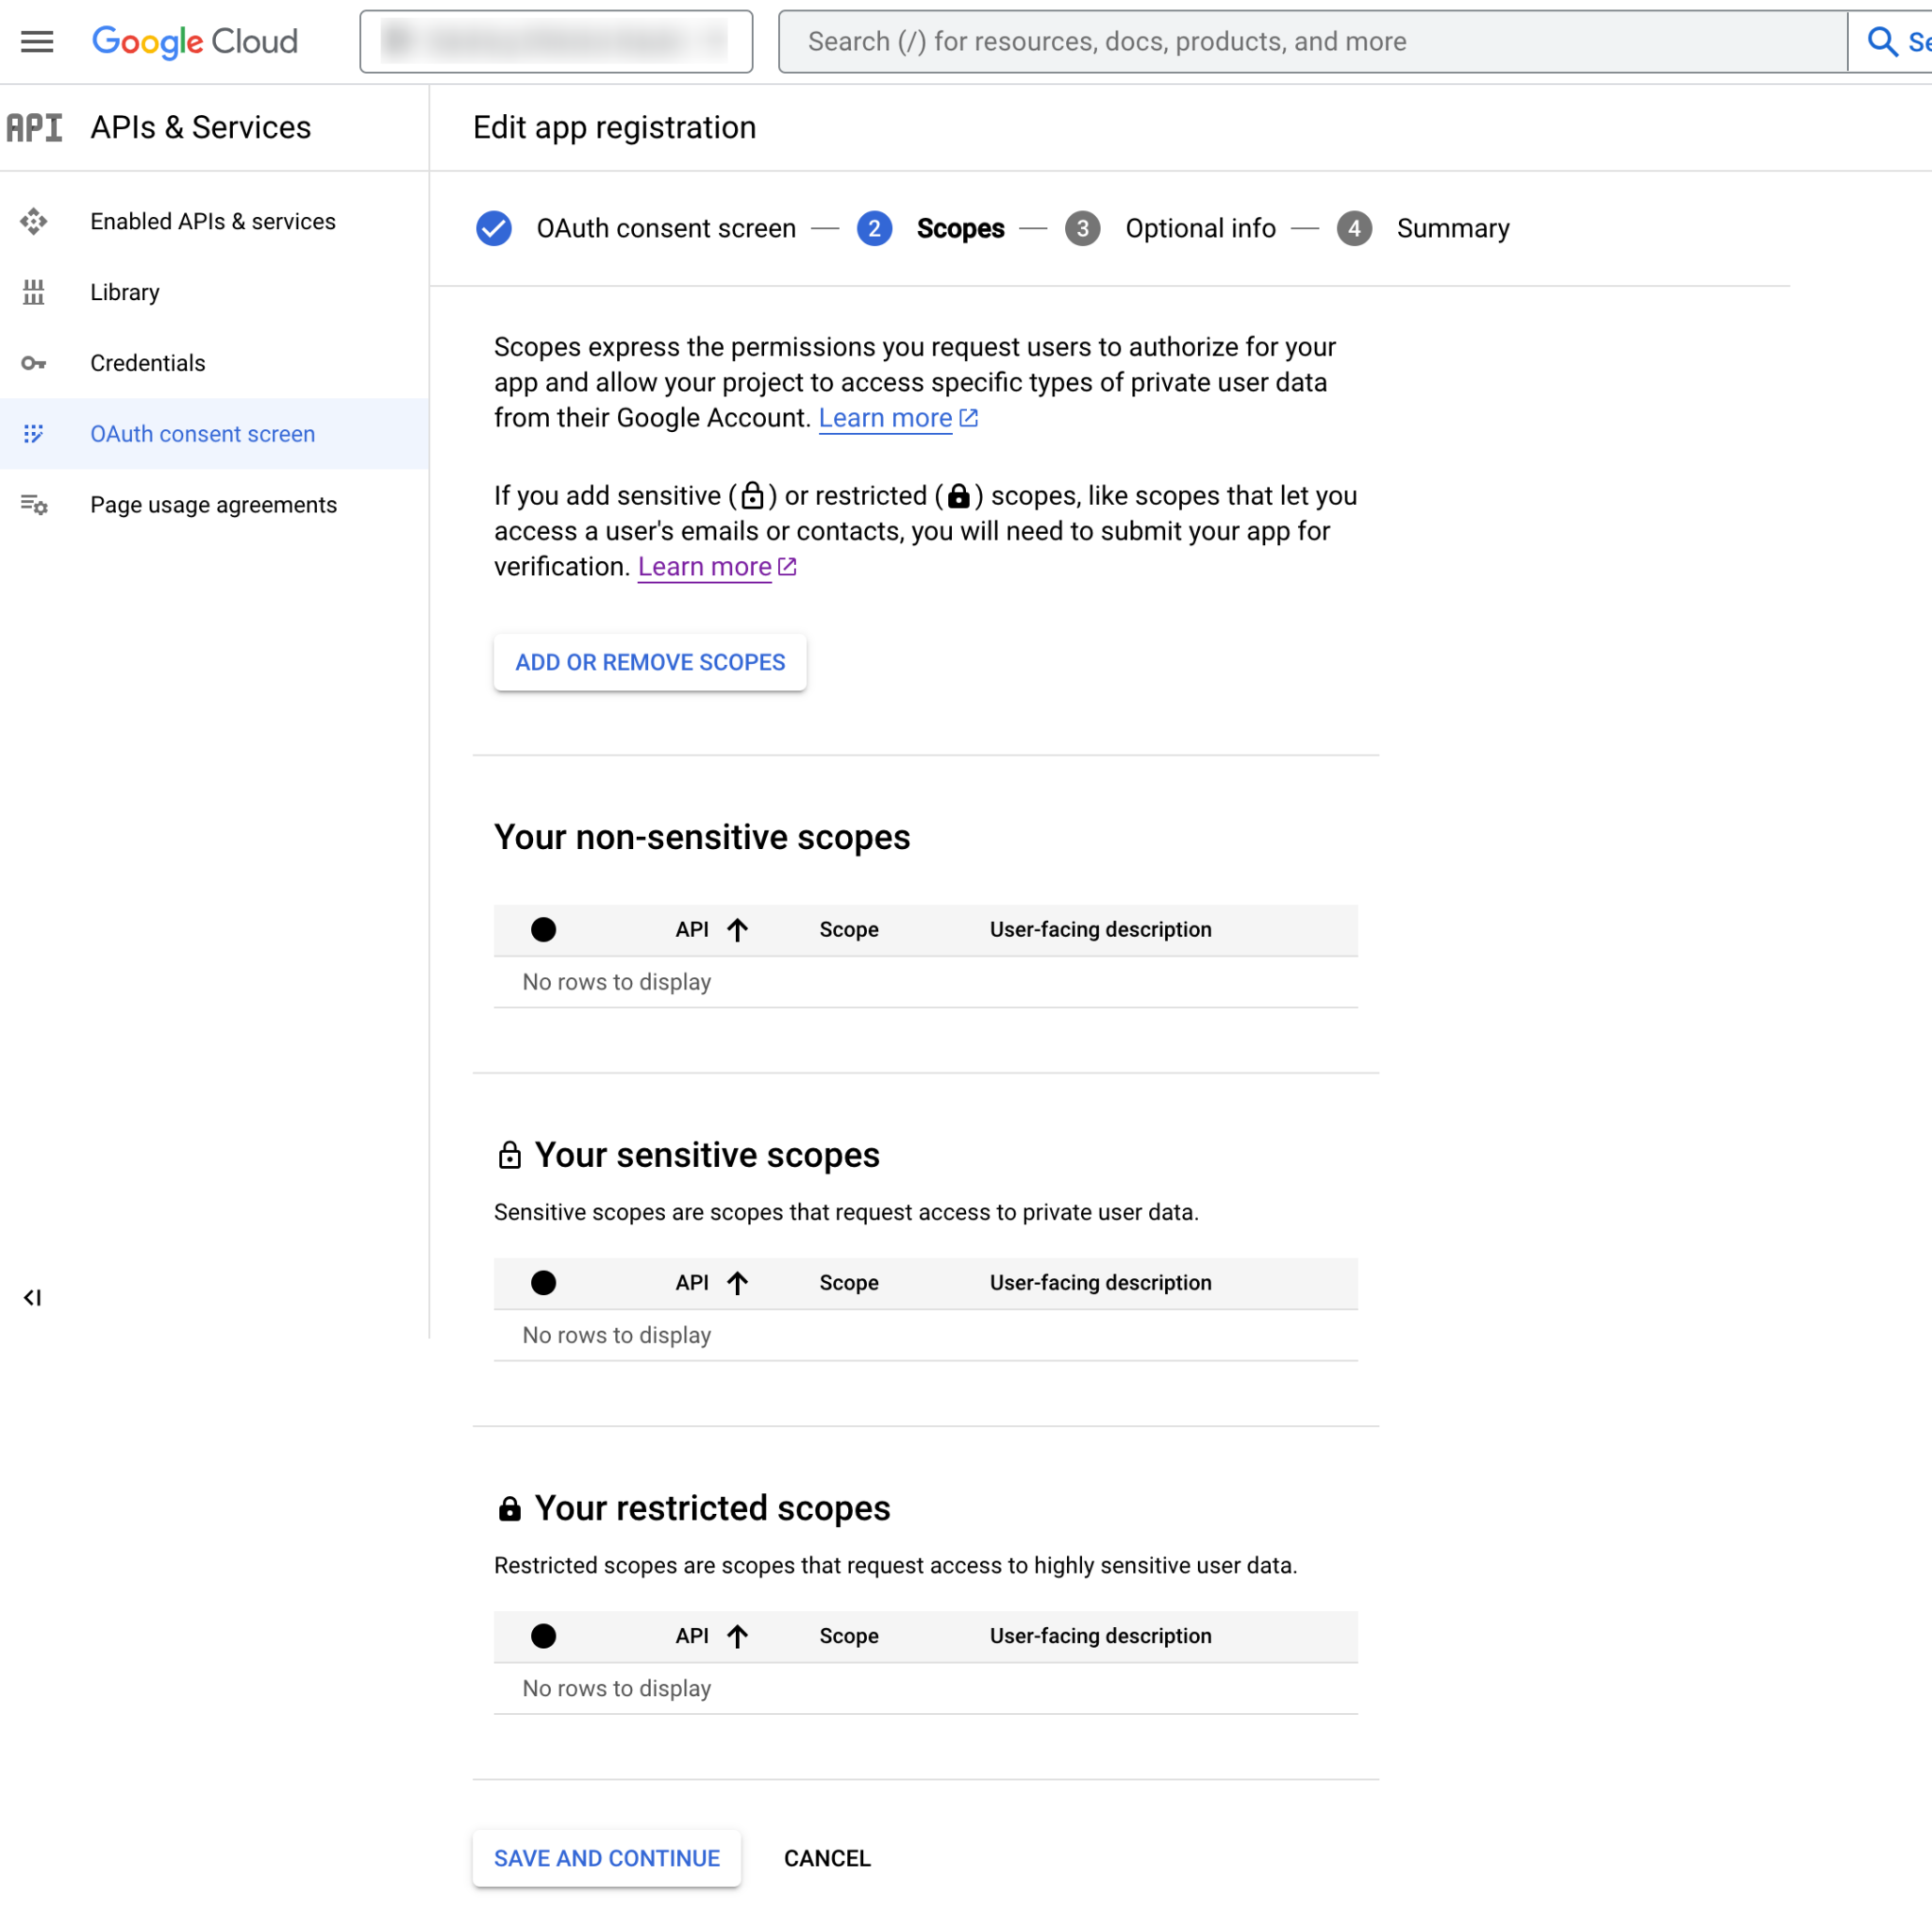The image size is (1932, 1930).
Task: Sort non-sensitive scopes by API arrow
Action: pos(738,929)
